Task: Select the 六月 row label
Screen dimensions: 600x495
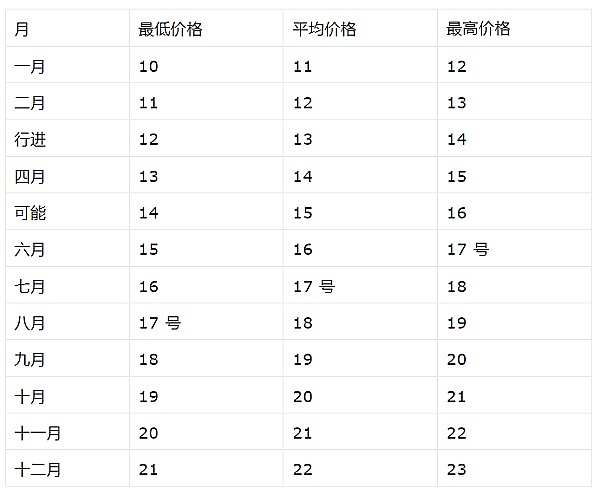Action: click(30, 250)
